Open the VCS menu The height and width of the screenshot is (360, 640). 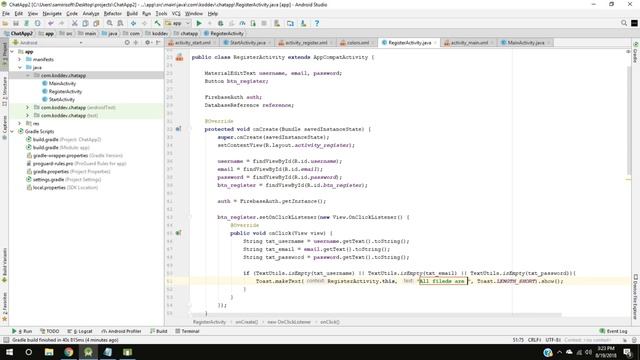coord(176,13)
